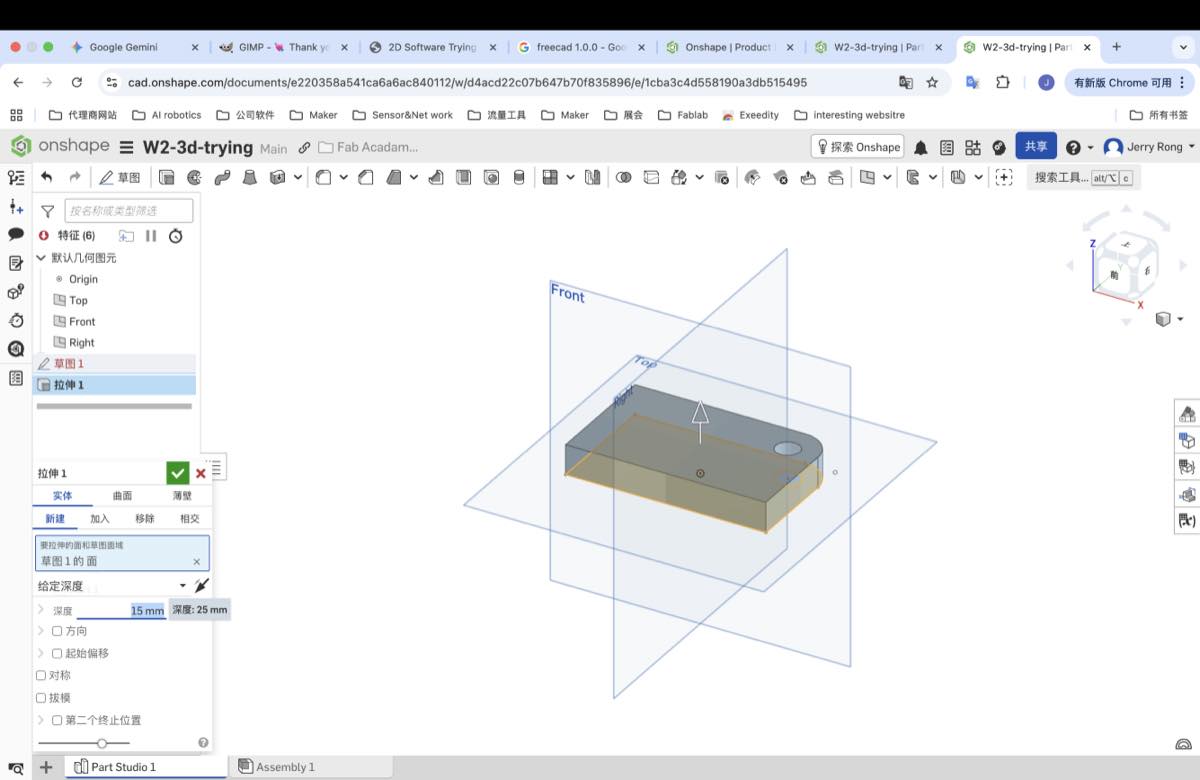Expand the 深度 row chevron

pyautogui.click(x=41, y=610)
